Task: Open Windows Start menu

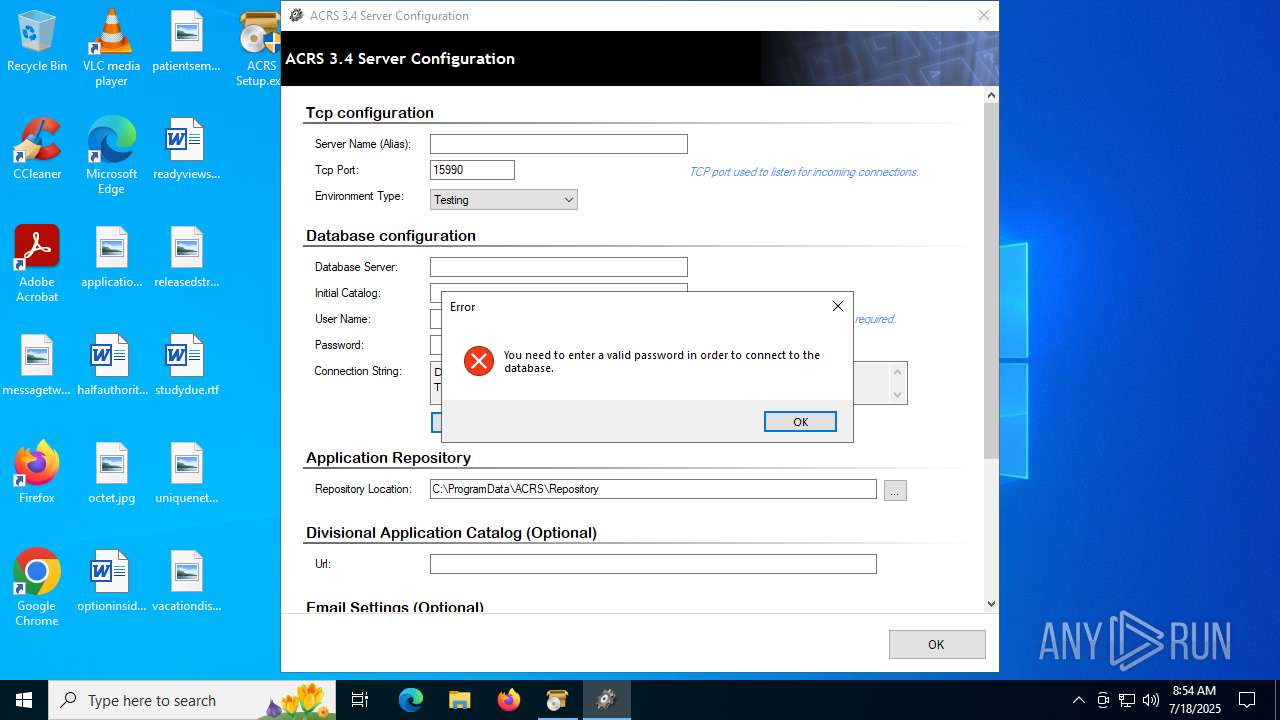Action: pos(24,700)
